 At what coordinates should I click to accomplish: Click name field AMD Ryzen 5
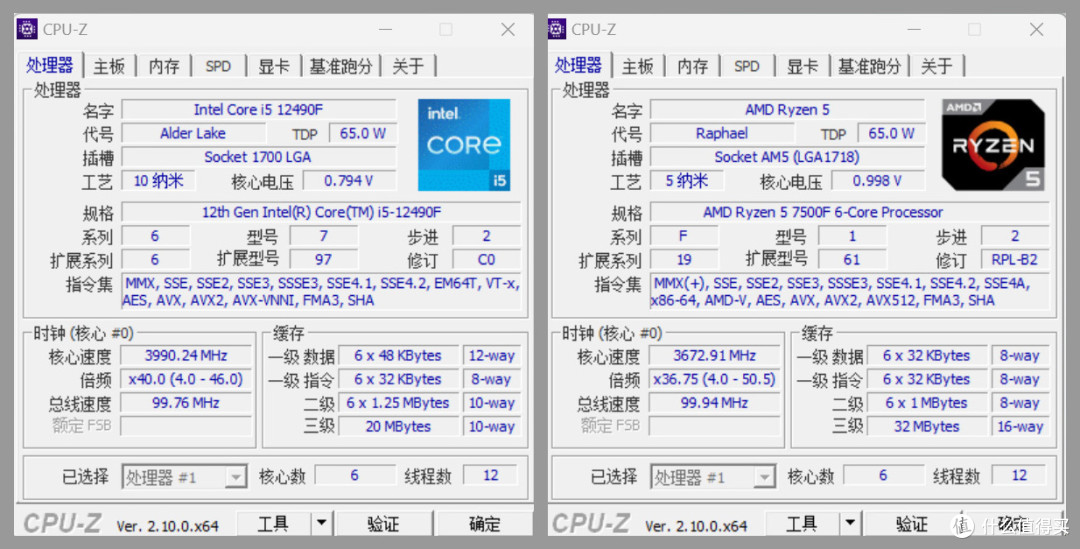click(x=787, y=110)
